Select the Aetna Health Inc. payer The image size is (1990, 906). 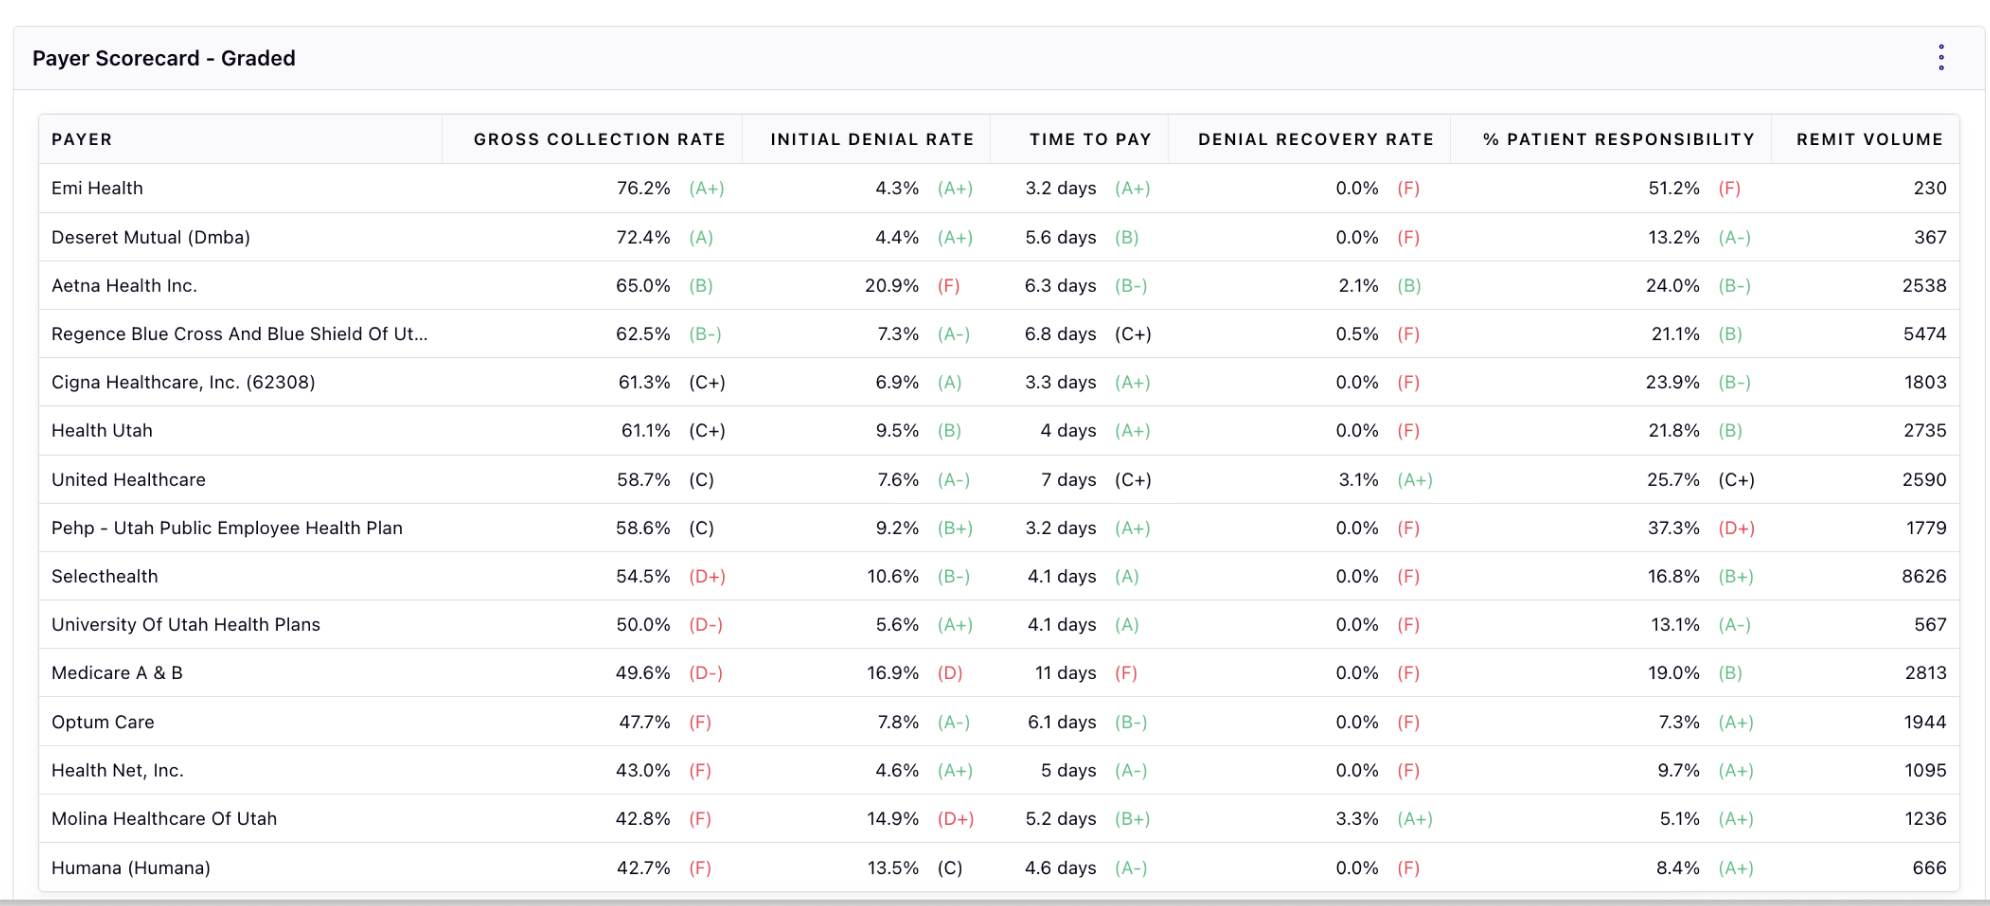tap(124, 285)
